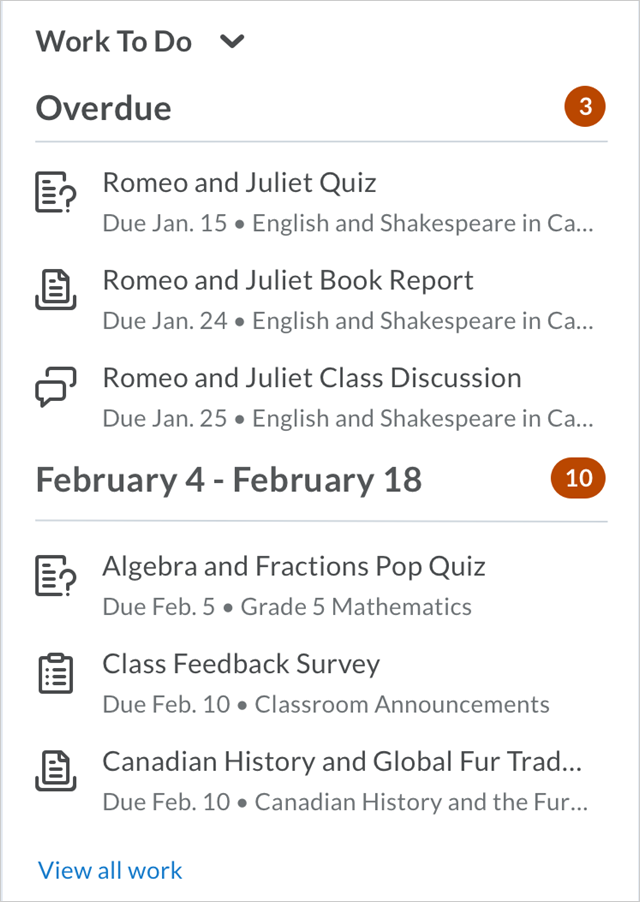This screenshot has width=640, height=902.
Task: Click the Class Feedback Survey clipboard icon
Action: coord(56,673)
